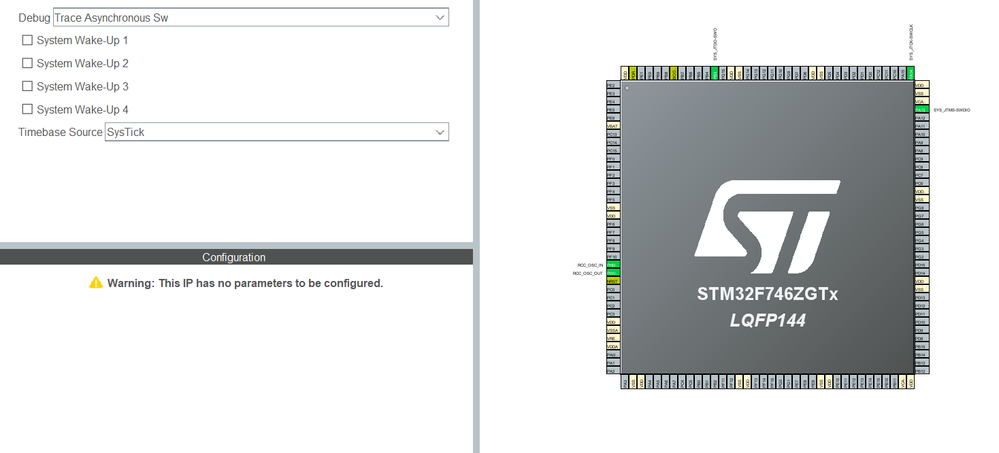The width and height of the screenshot is (999, 453).
Task: Select pin PA3 on the bottom edge
Action: click(x=625, y=382)
